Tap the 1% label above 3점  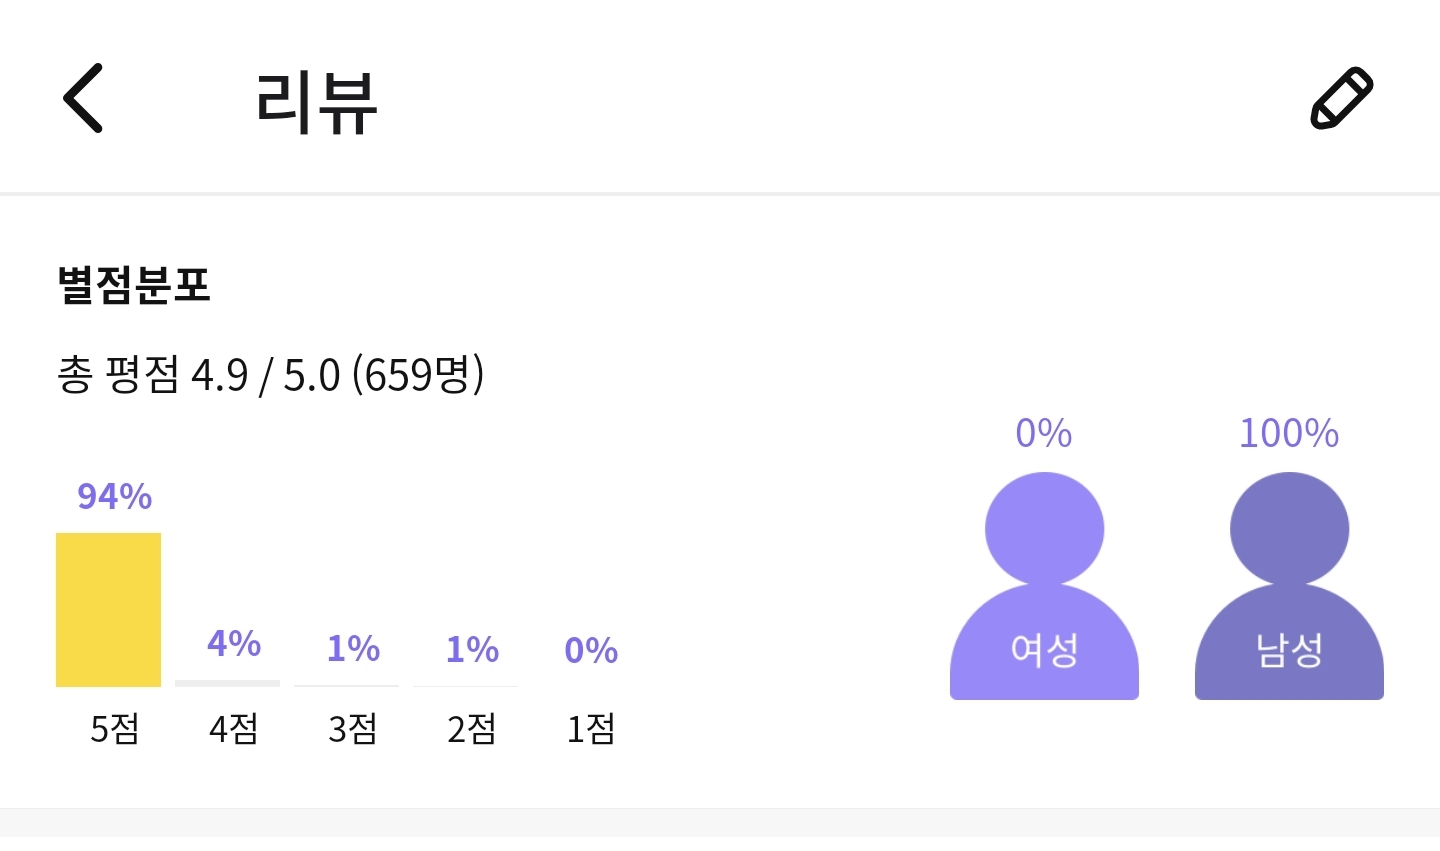[x=353, y=649]
